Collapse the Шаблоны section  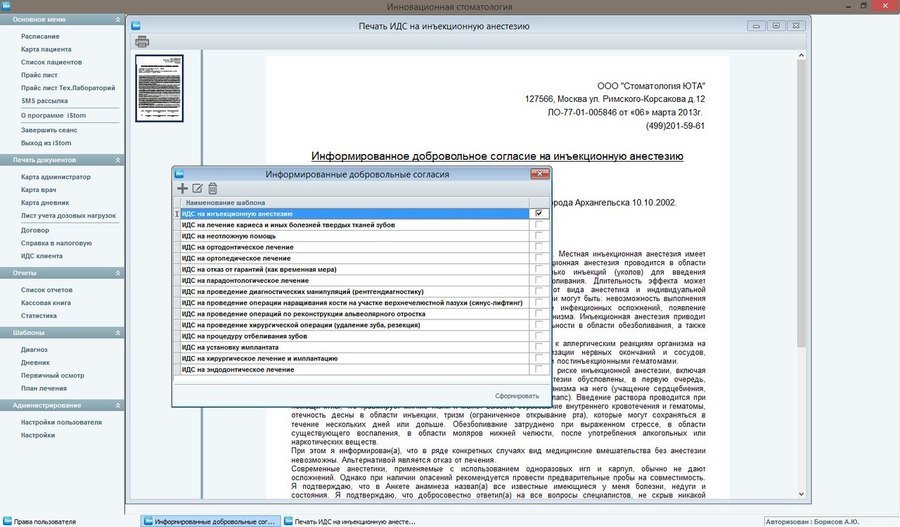tap(118, 333)
